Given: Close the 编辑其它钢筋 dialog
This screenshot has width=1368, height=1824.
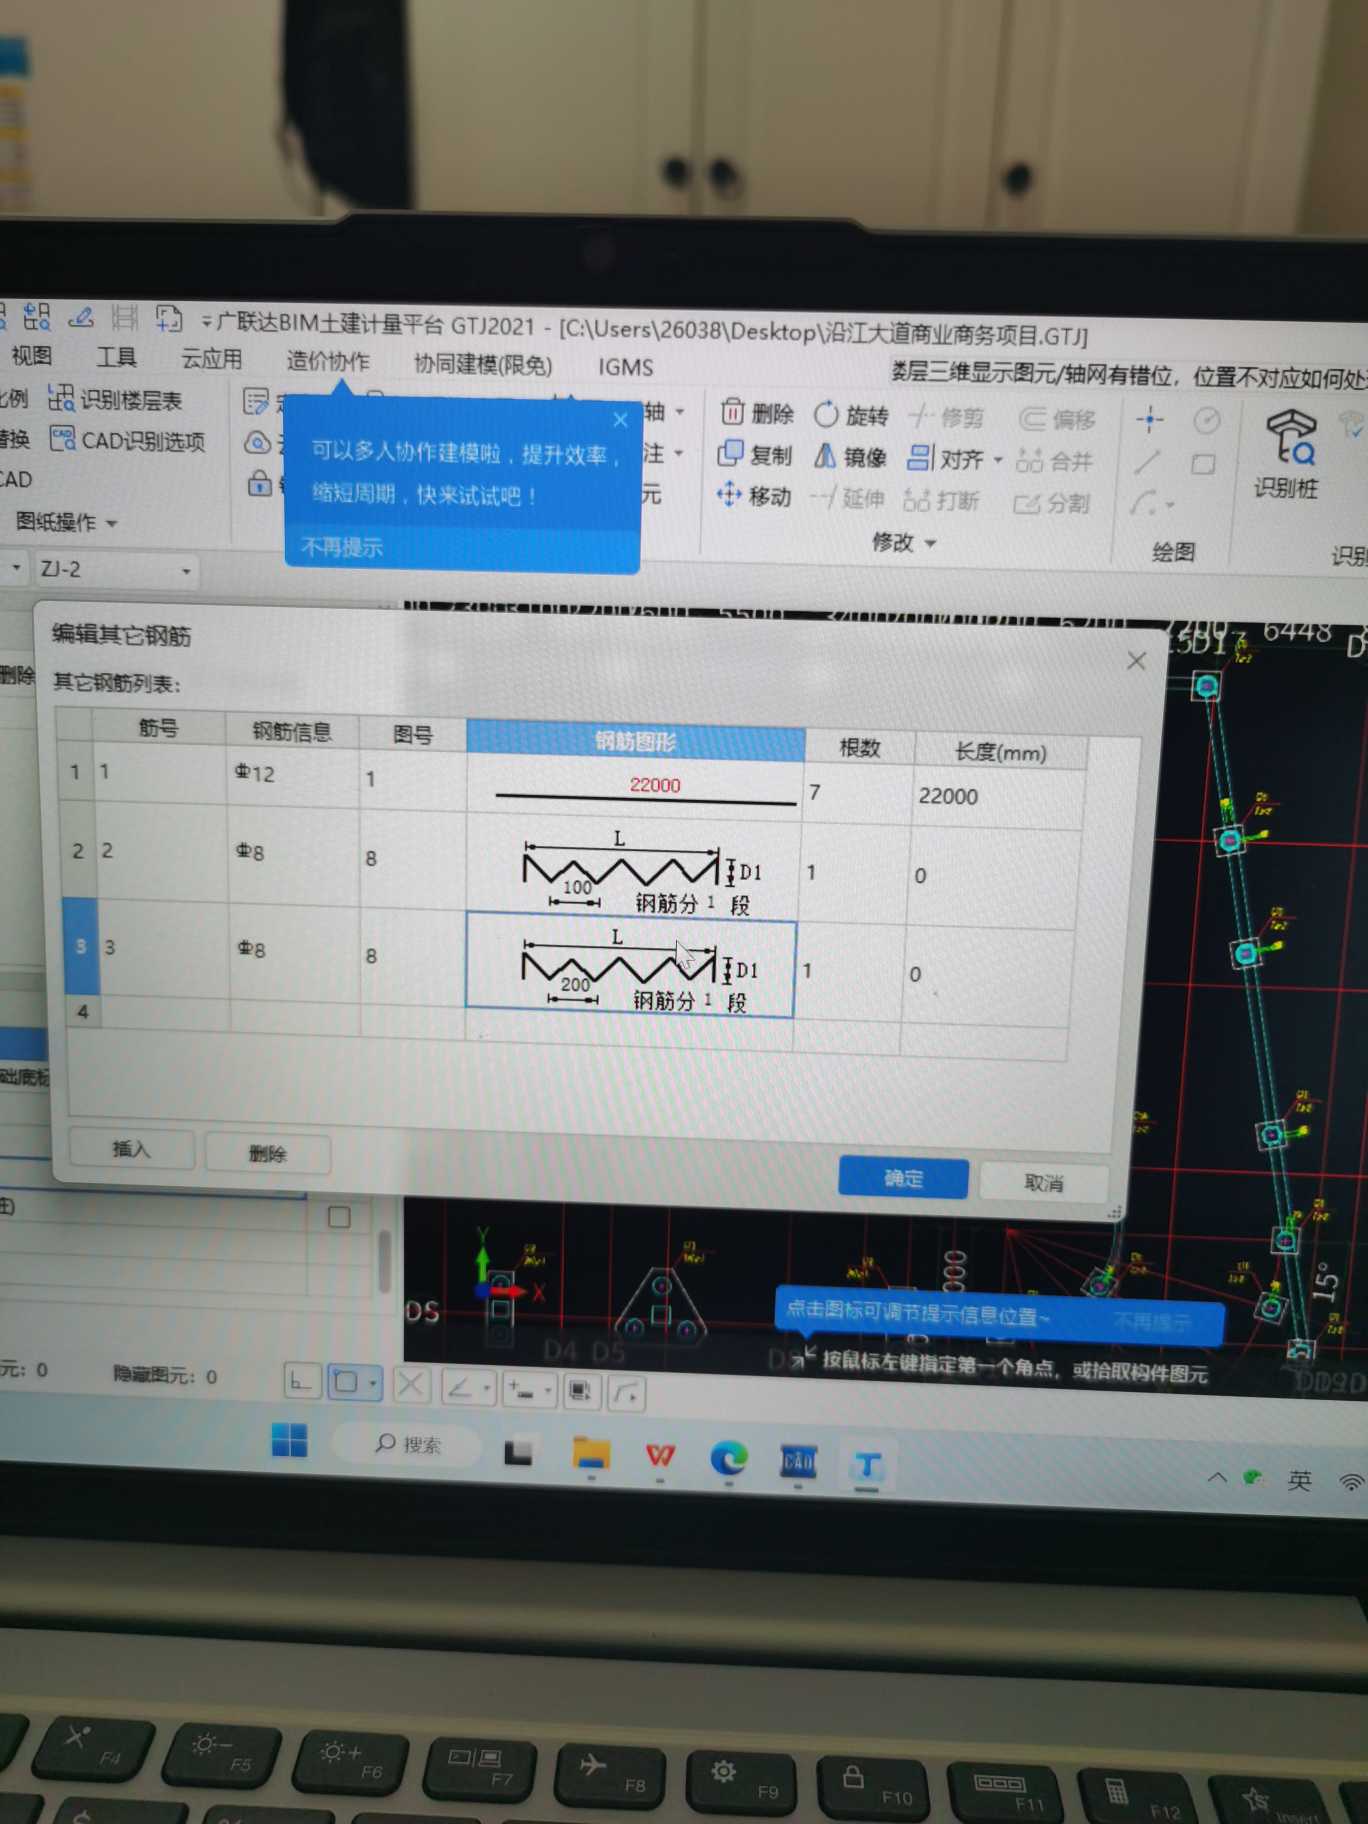Looking at the screenshot, I should click(x=1136, y=661).
